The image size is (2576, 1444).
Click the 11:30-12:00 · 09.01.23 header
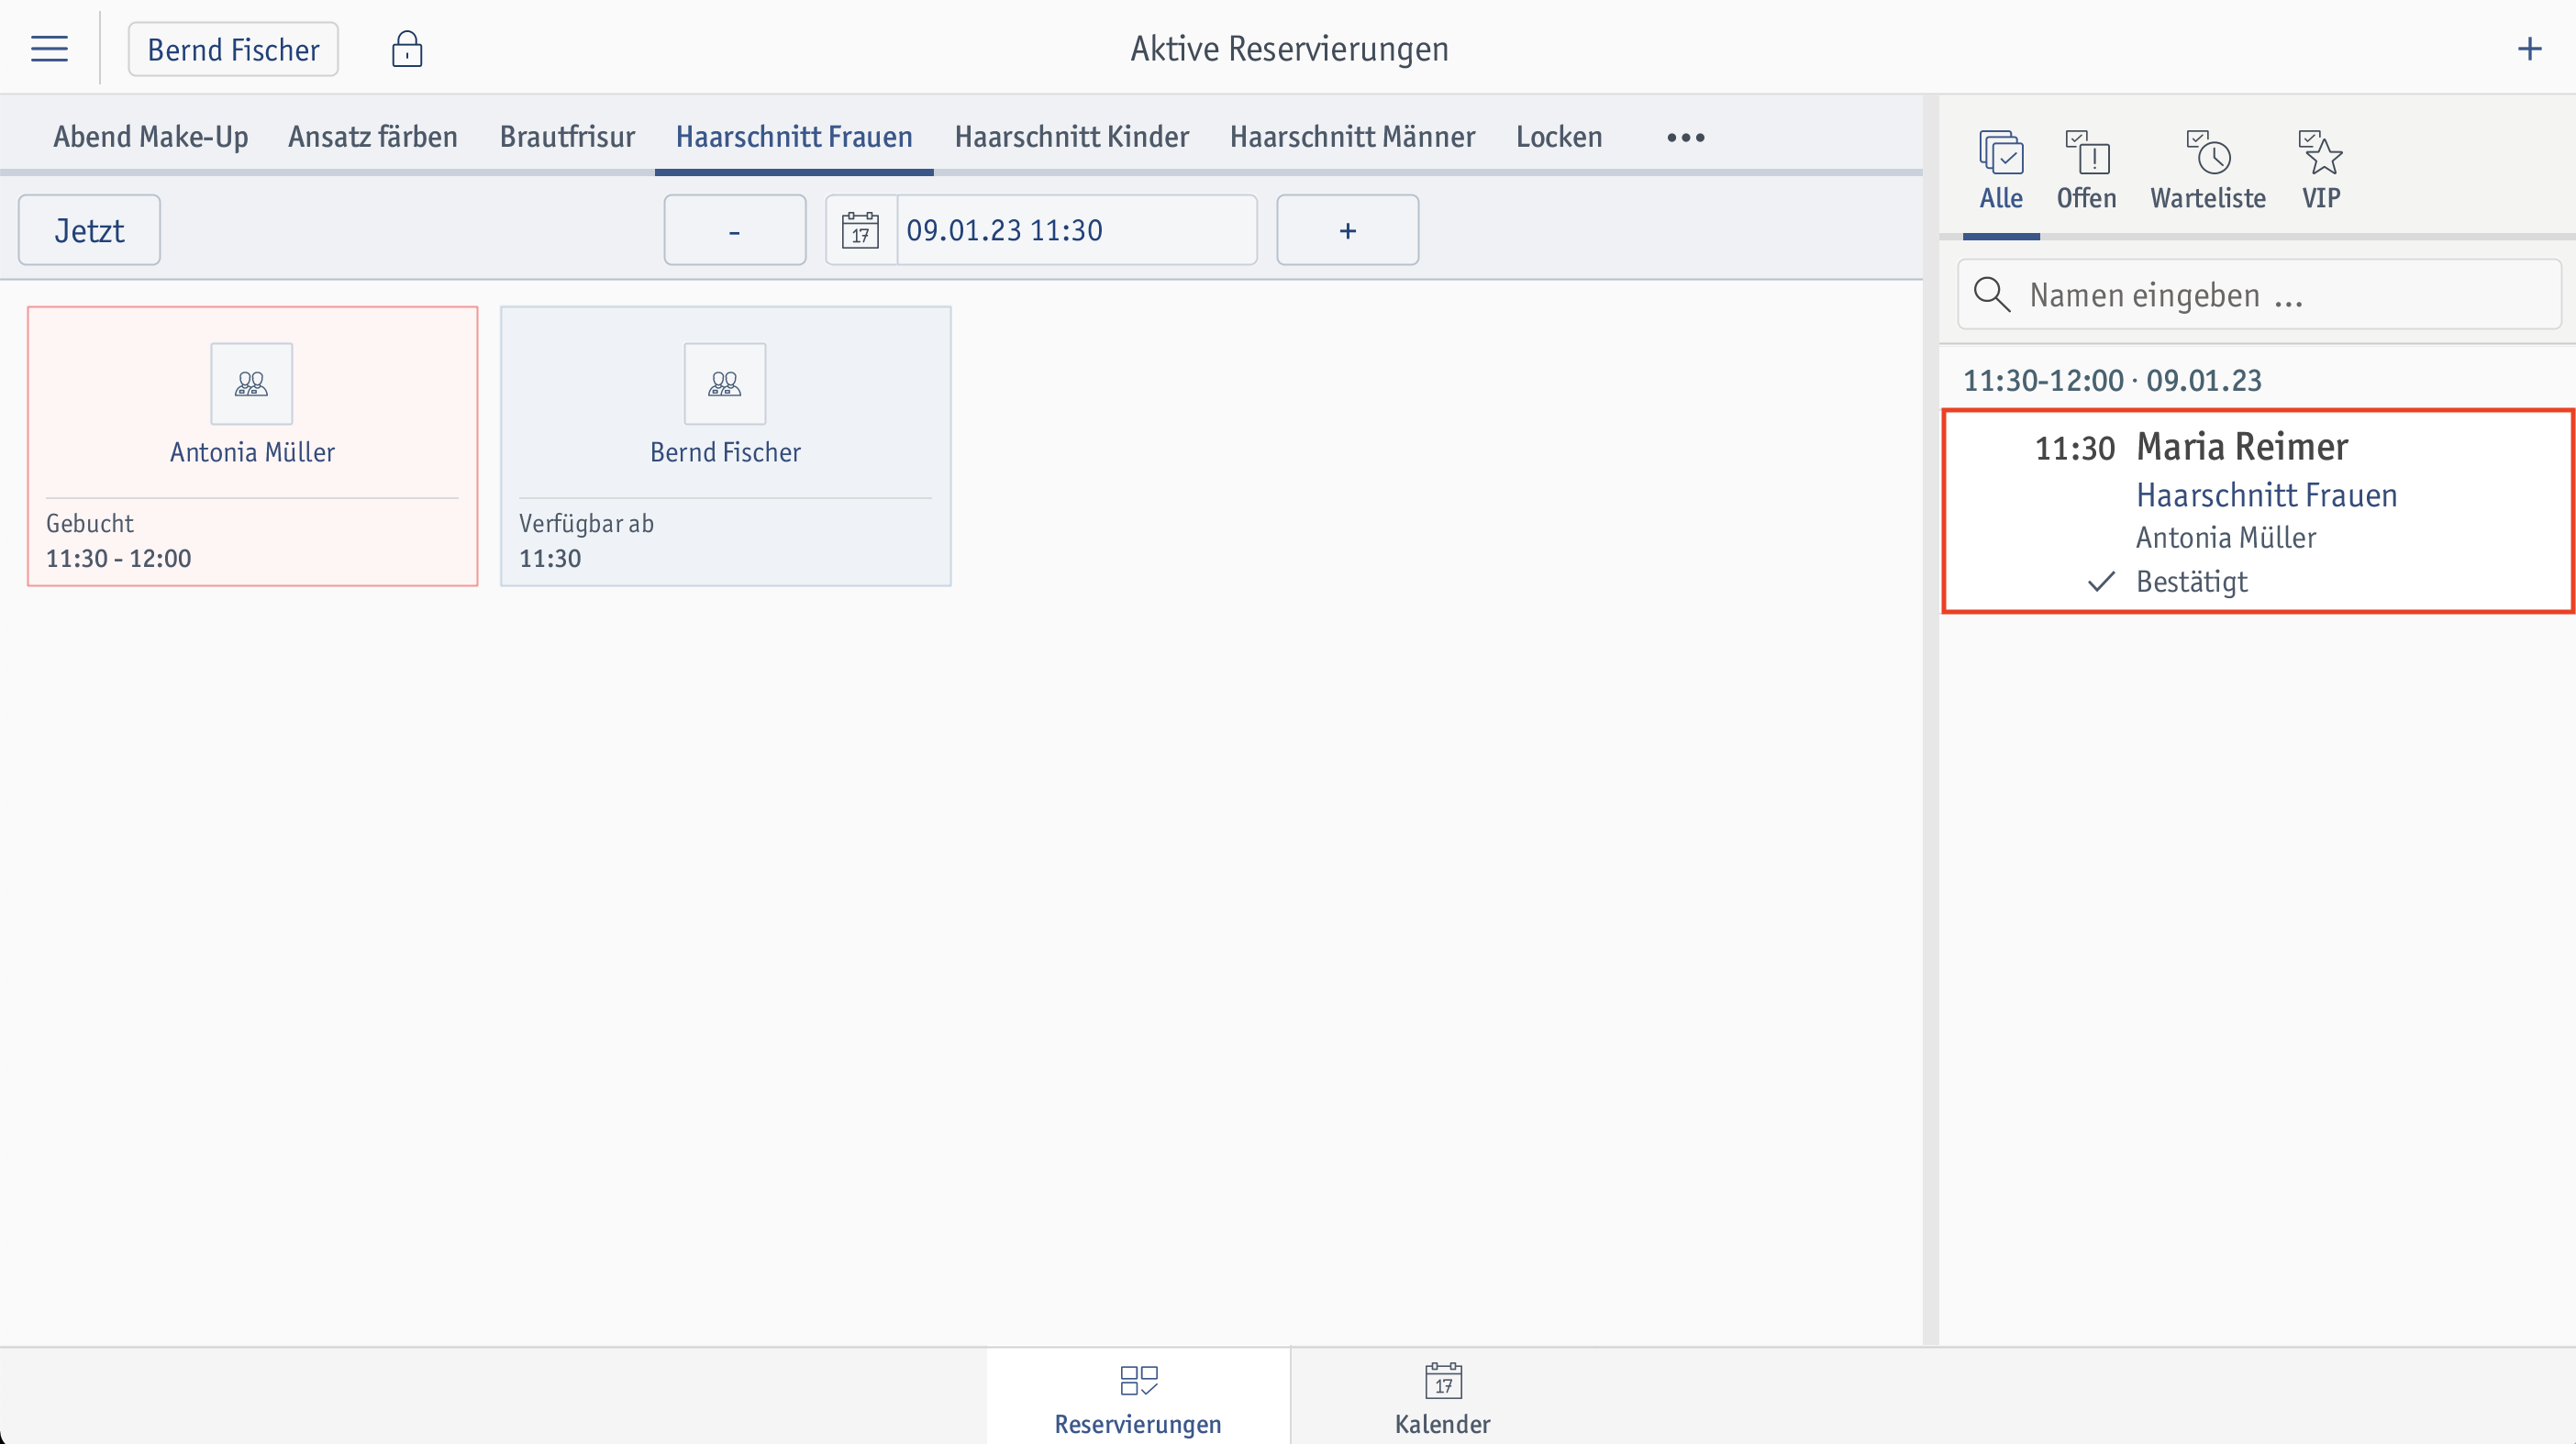pyautogui.click(x=2112, y=380)
